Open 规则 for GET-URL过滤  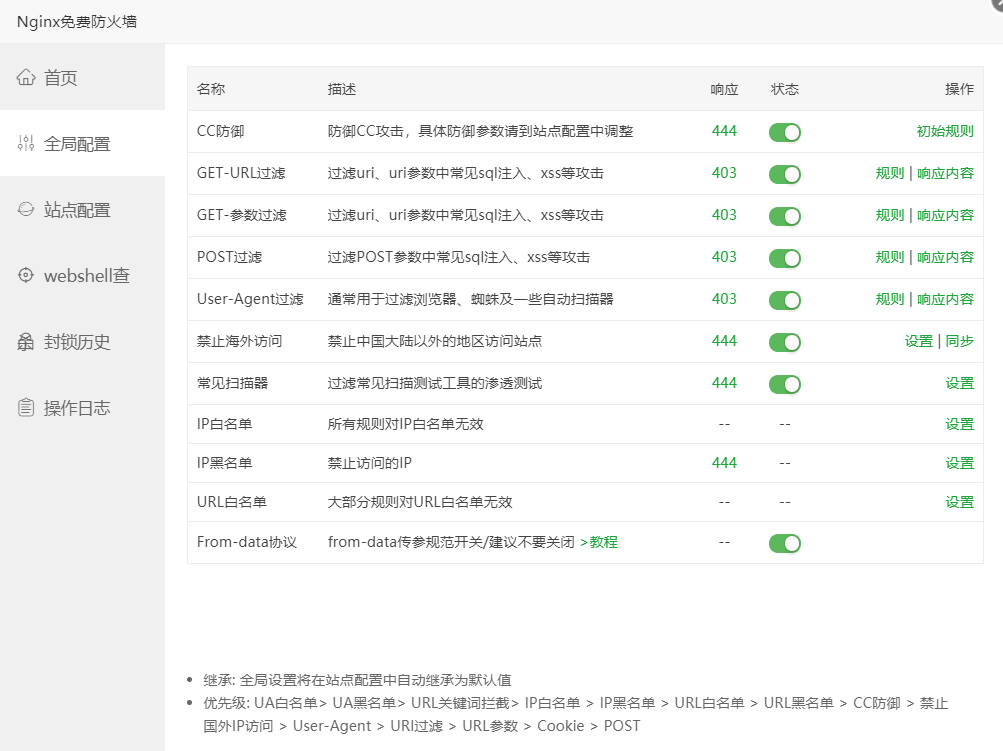pos(890,173)
